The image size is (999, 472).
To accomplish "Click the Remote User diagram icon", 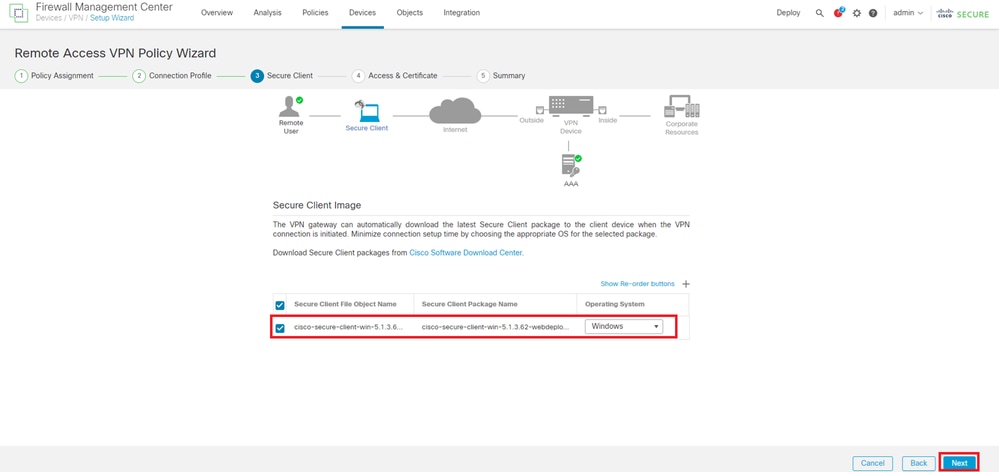I will coord(291,108).
